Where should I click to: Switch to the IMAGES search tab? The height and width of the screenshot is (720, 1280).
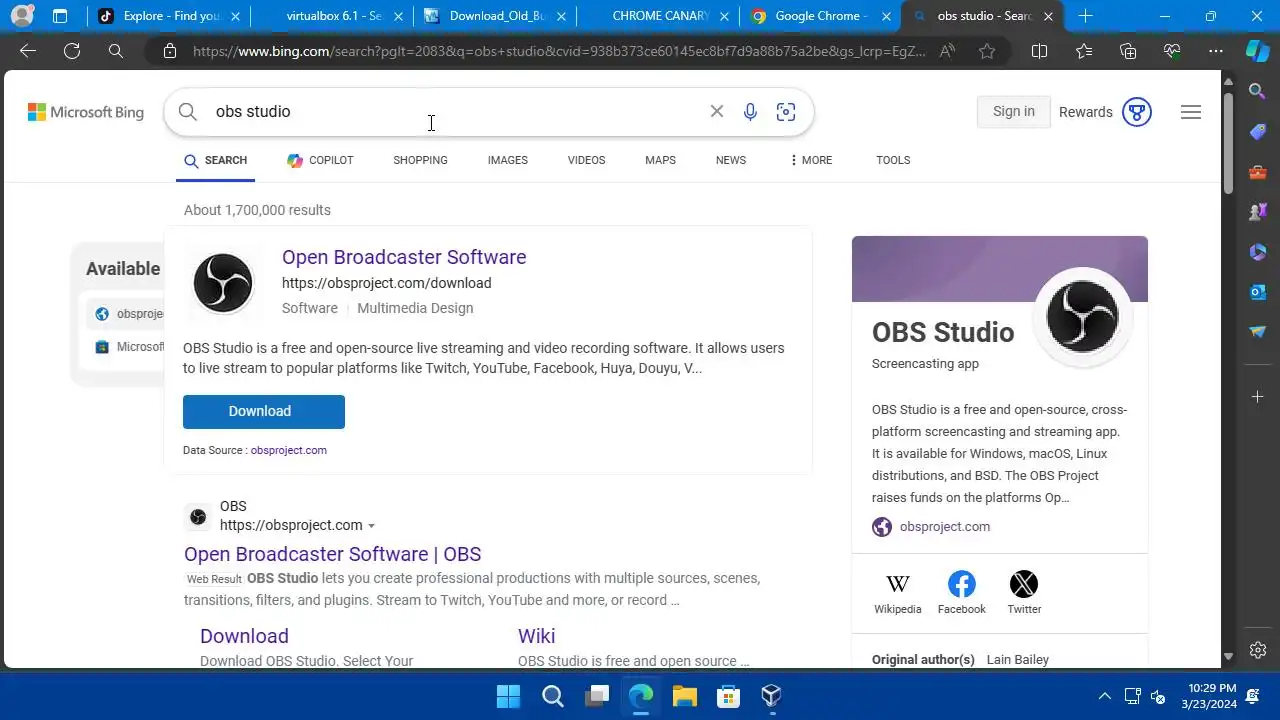(507, 160)
